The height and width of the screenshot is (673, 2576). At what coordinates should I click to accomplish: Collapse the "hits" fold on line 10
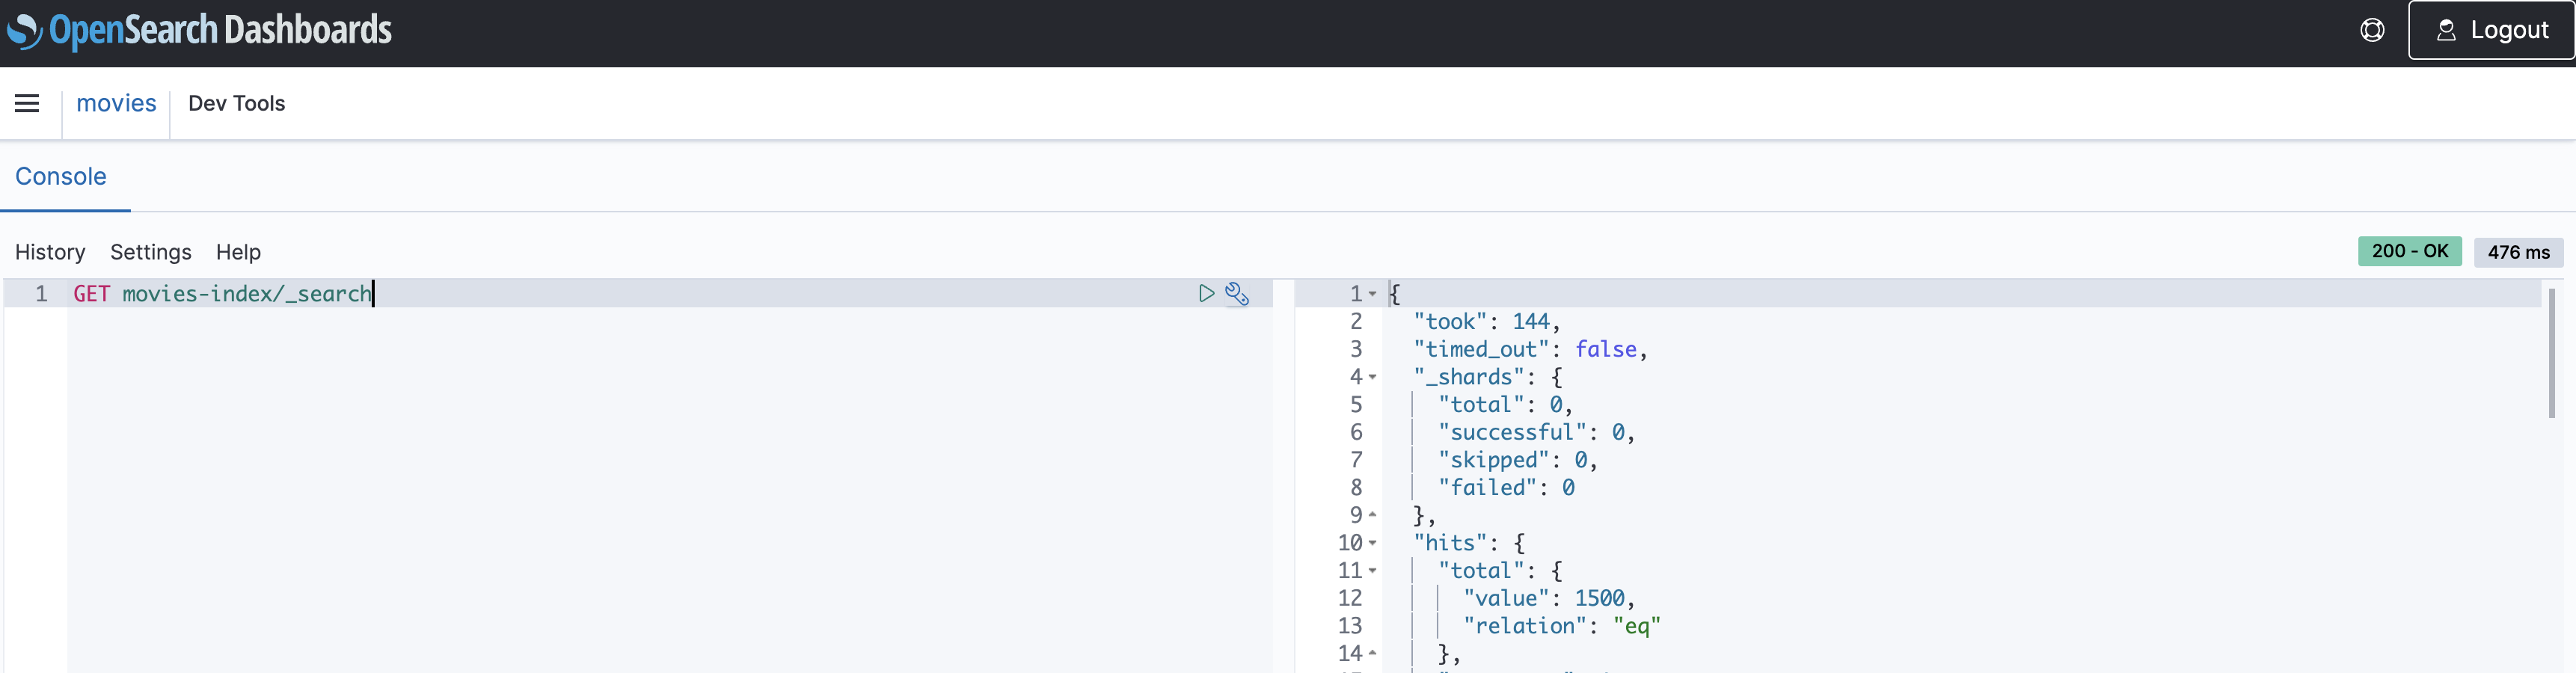click(x=1372, y=543)
